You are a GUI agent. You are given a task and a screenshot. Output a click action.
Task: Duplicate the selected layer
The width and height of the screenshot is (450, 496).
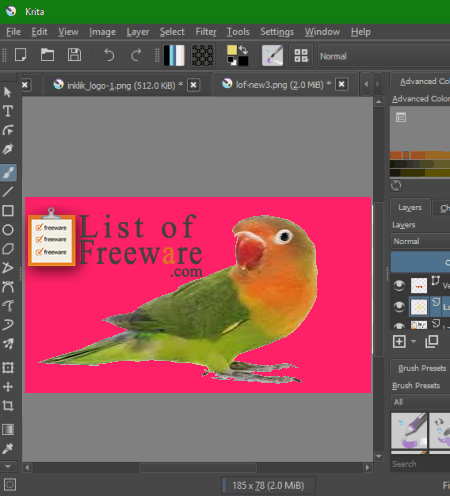(x=432, y=341)
